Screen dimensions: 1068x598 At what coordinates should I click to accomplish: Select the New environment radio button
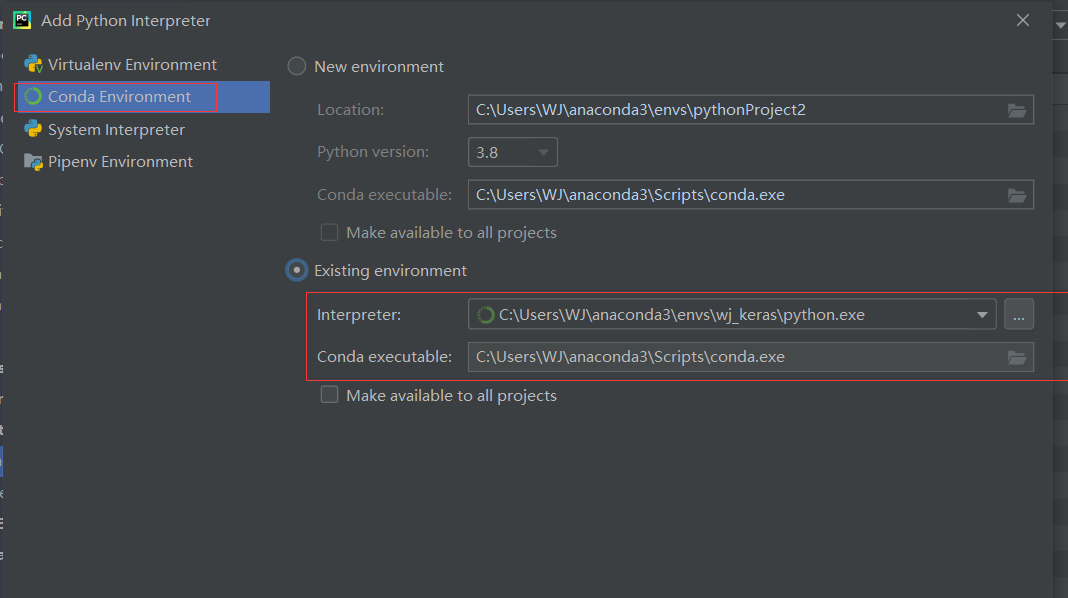(x=296, y=66)
